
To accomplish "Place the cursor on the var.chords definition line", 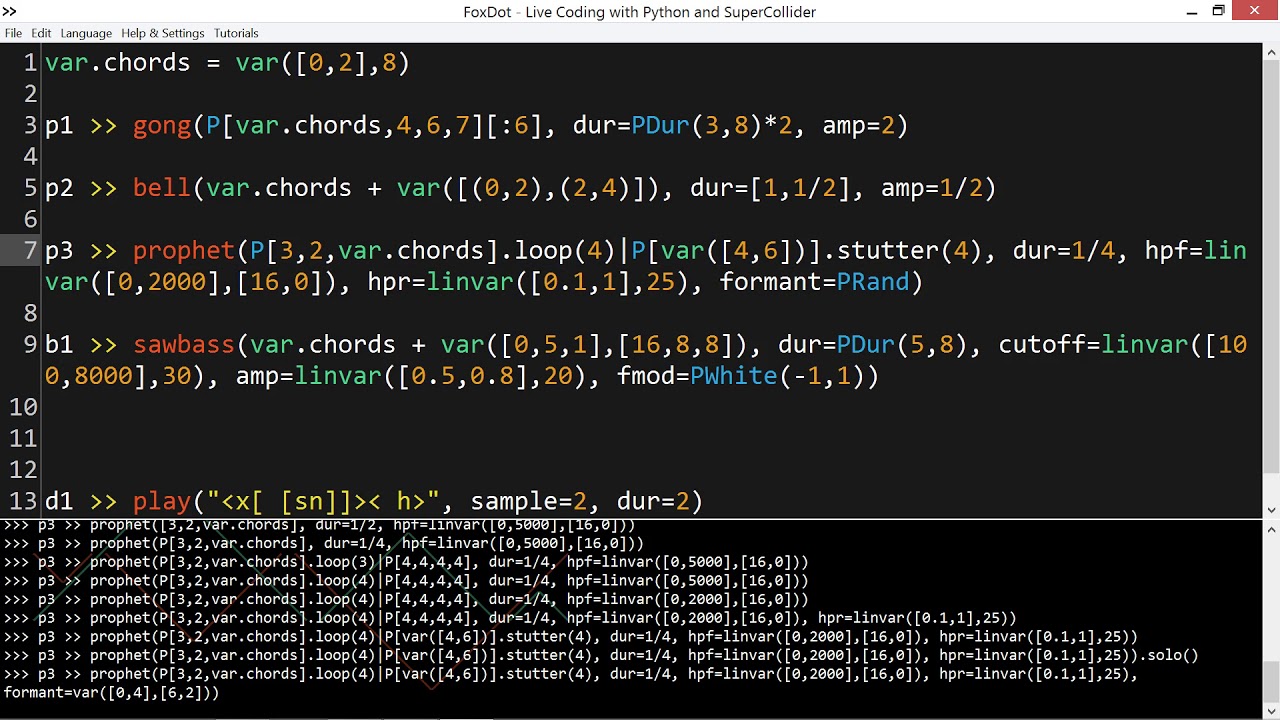I will point(200,62).
